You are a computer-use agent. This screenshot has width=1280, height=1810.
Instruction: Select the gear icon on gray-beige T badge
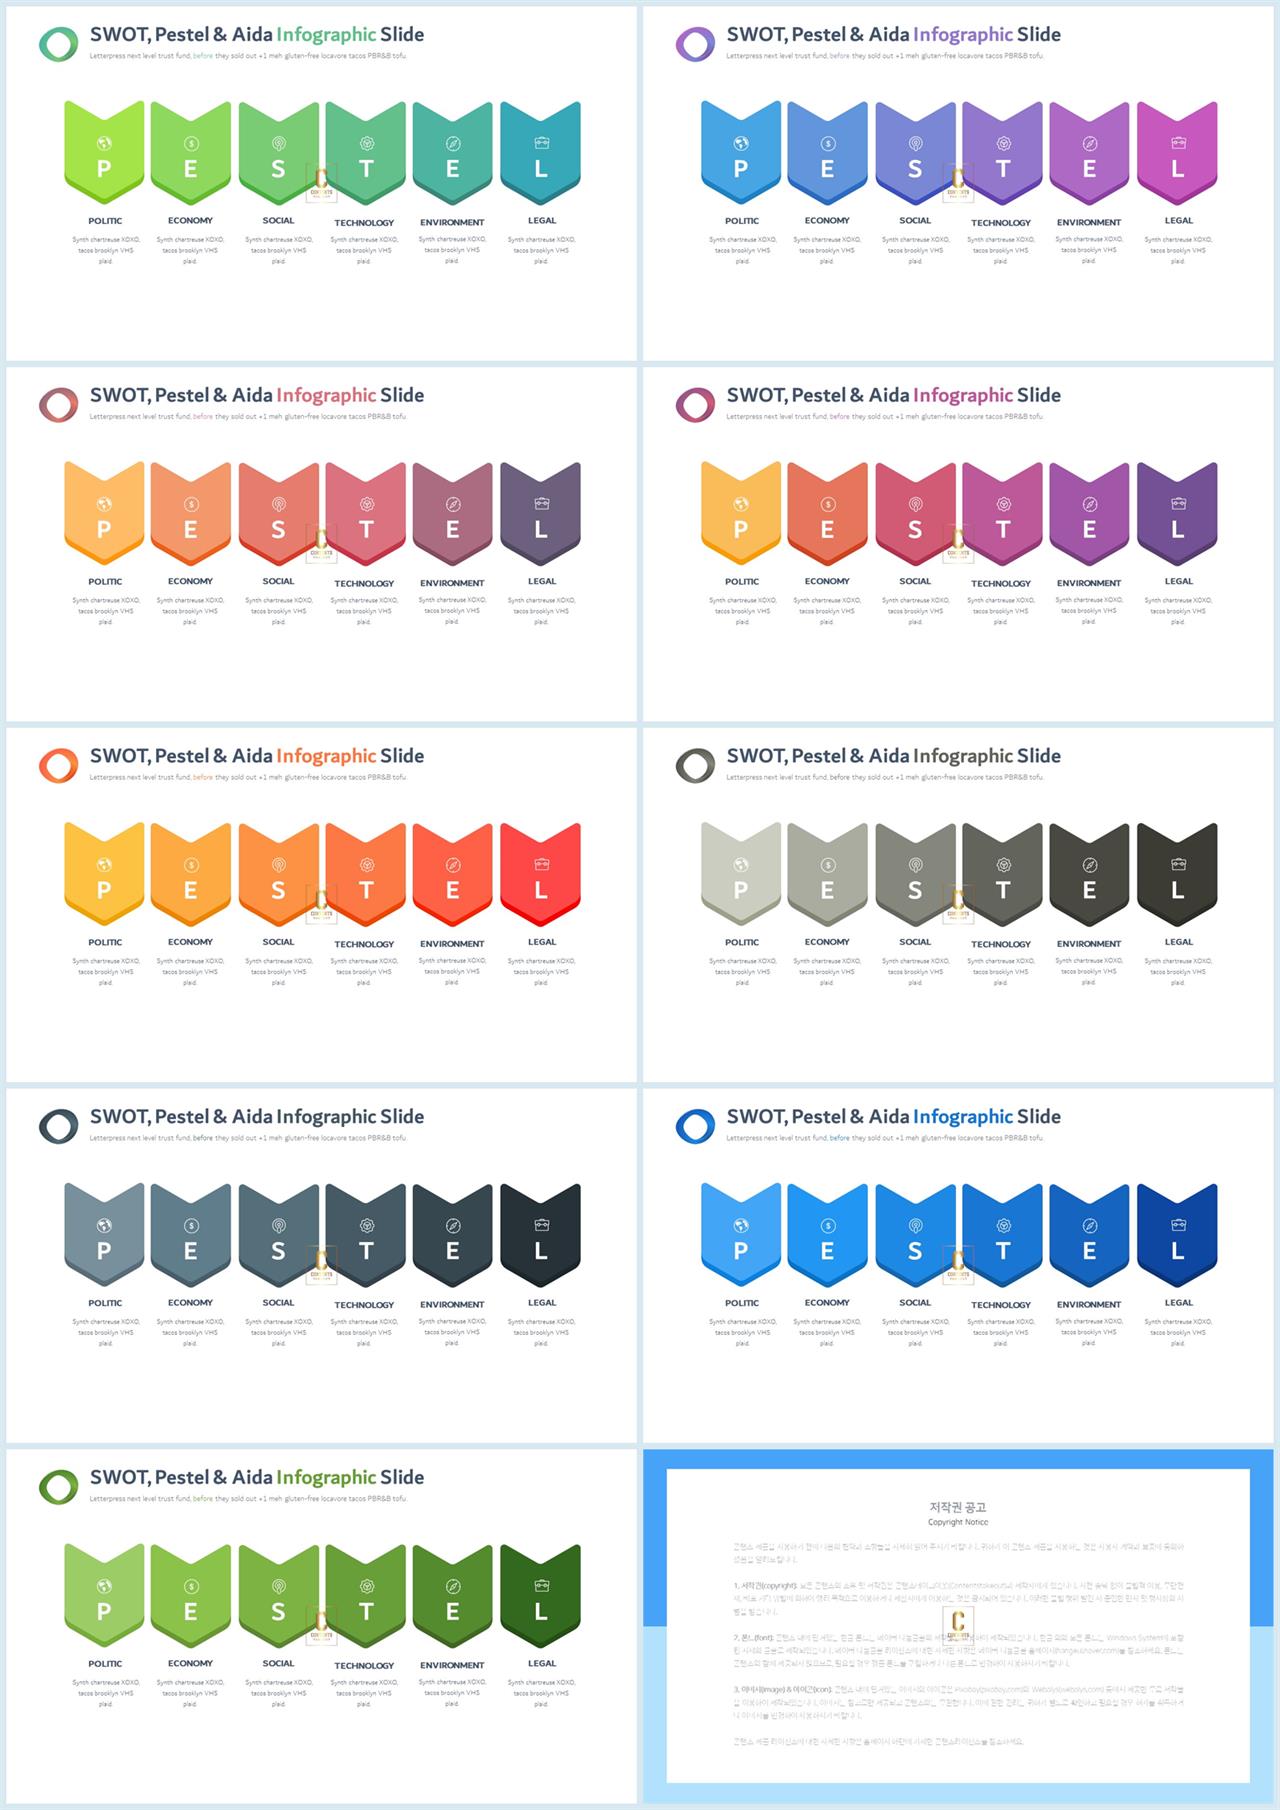[1004, 864]
